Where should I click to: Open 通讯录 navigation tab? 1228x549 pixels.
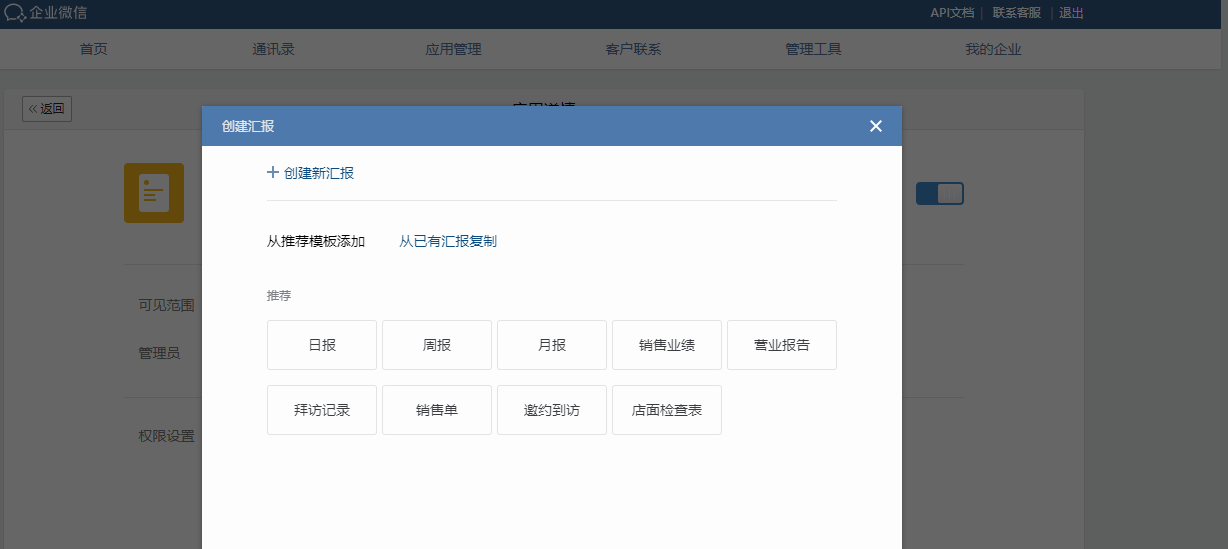(274, 49)
